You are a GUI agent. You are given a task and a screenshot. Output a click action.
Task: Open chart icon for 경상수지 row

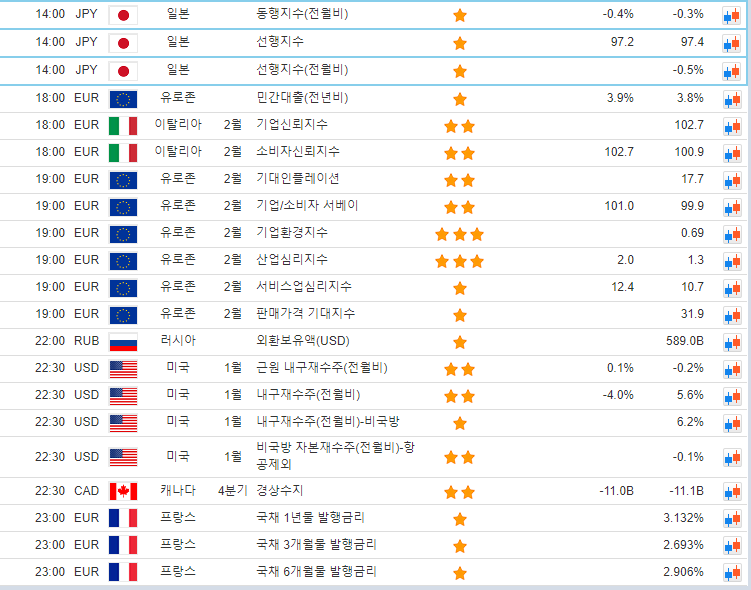click(730, 492)
